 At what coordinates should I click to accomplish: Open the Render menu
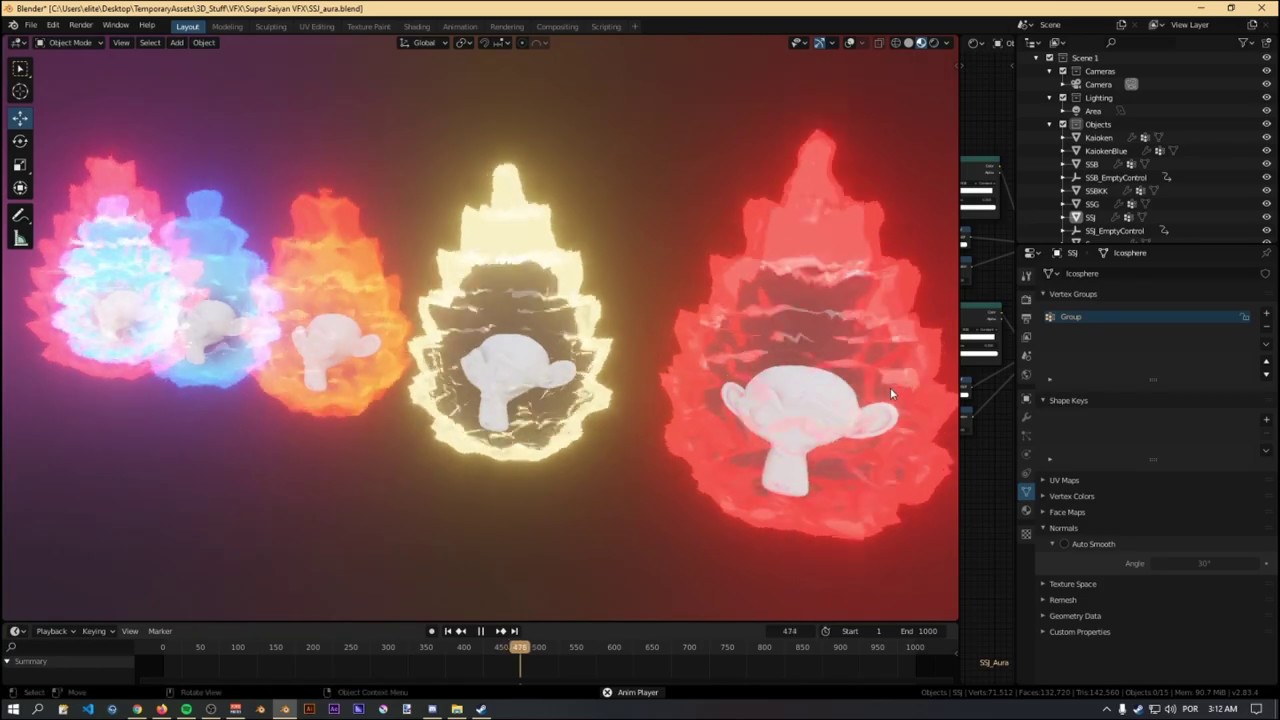(81, 25)
